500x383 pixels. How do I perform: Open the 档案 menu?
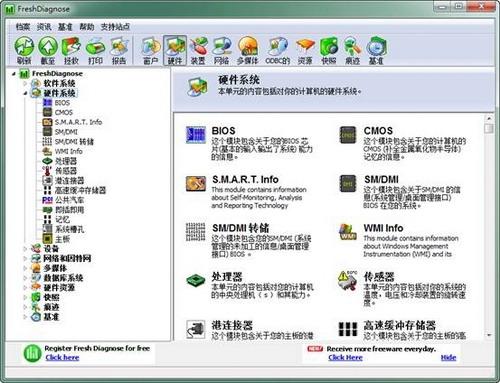pos(23,27)
